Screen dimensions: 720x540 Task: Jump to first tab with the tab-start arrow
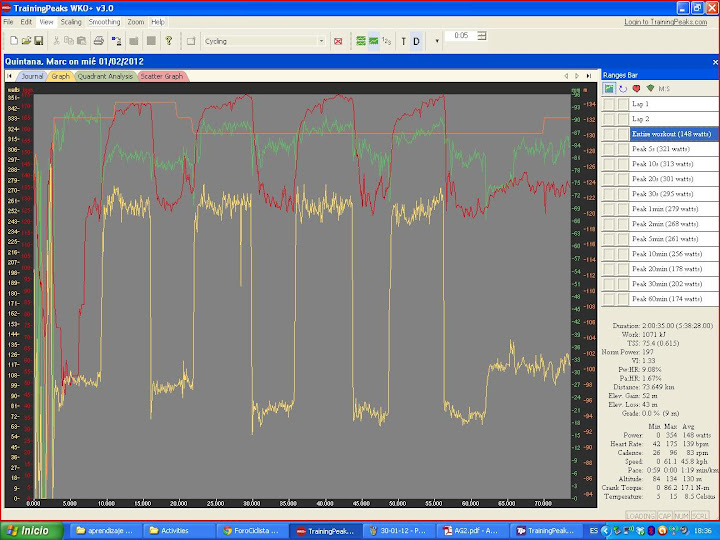[9, 76]
